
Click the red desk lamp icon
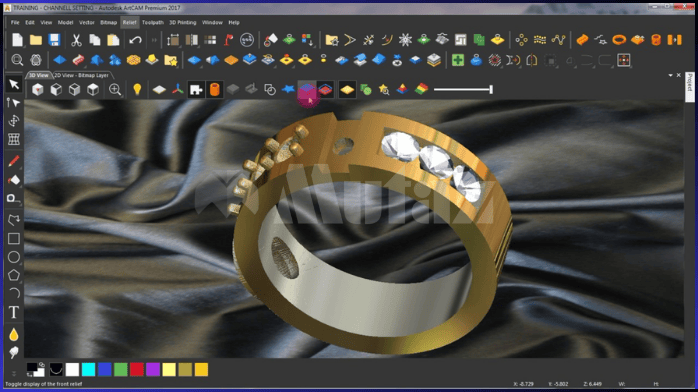(228, 40)
